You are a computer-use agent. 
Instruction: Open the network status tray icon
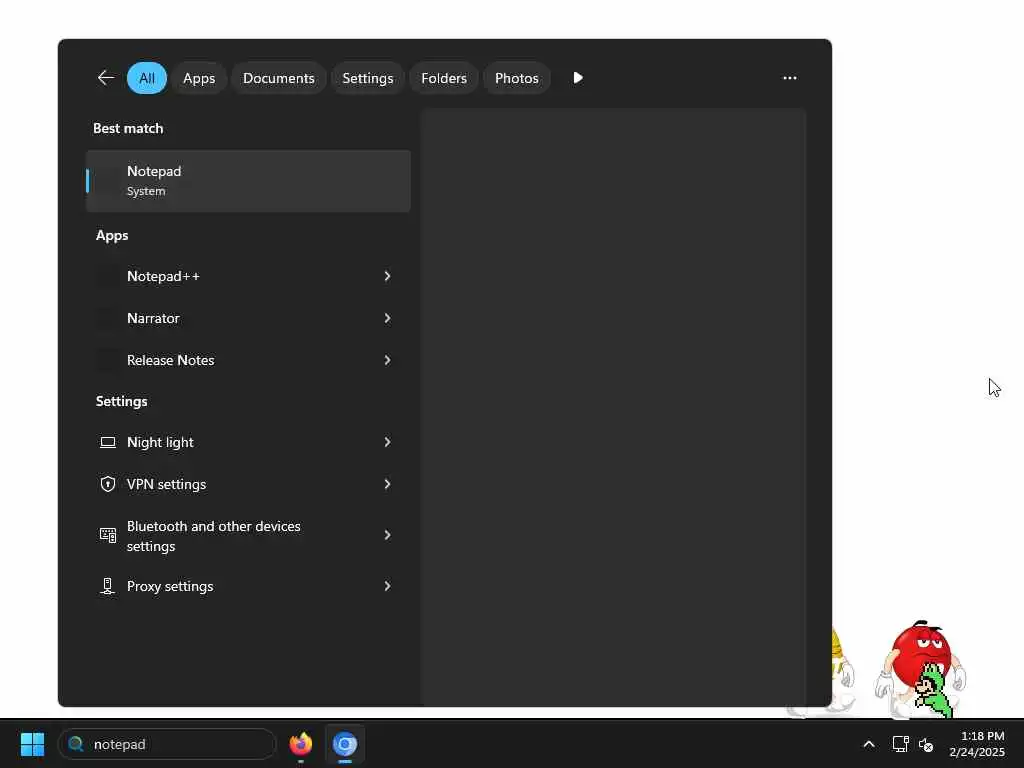coord(900,744)
